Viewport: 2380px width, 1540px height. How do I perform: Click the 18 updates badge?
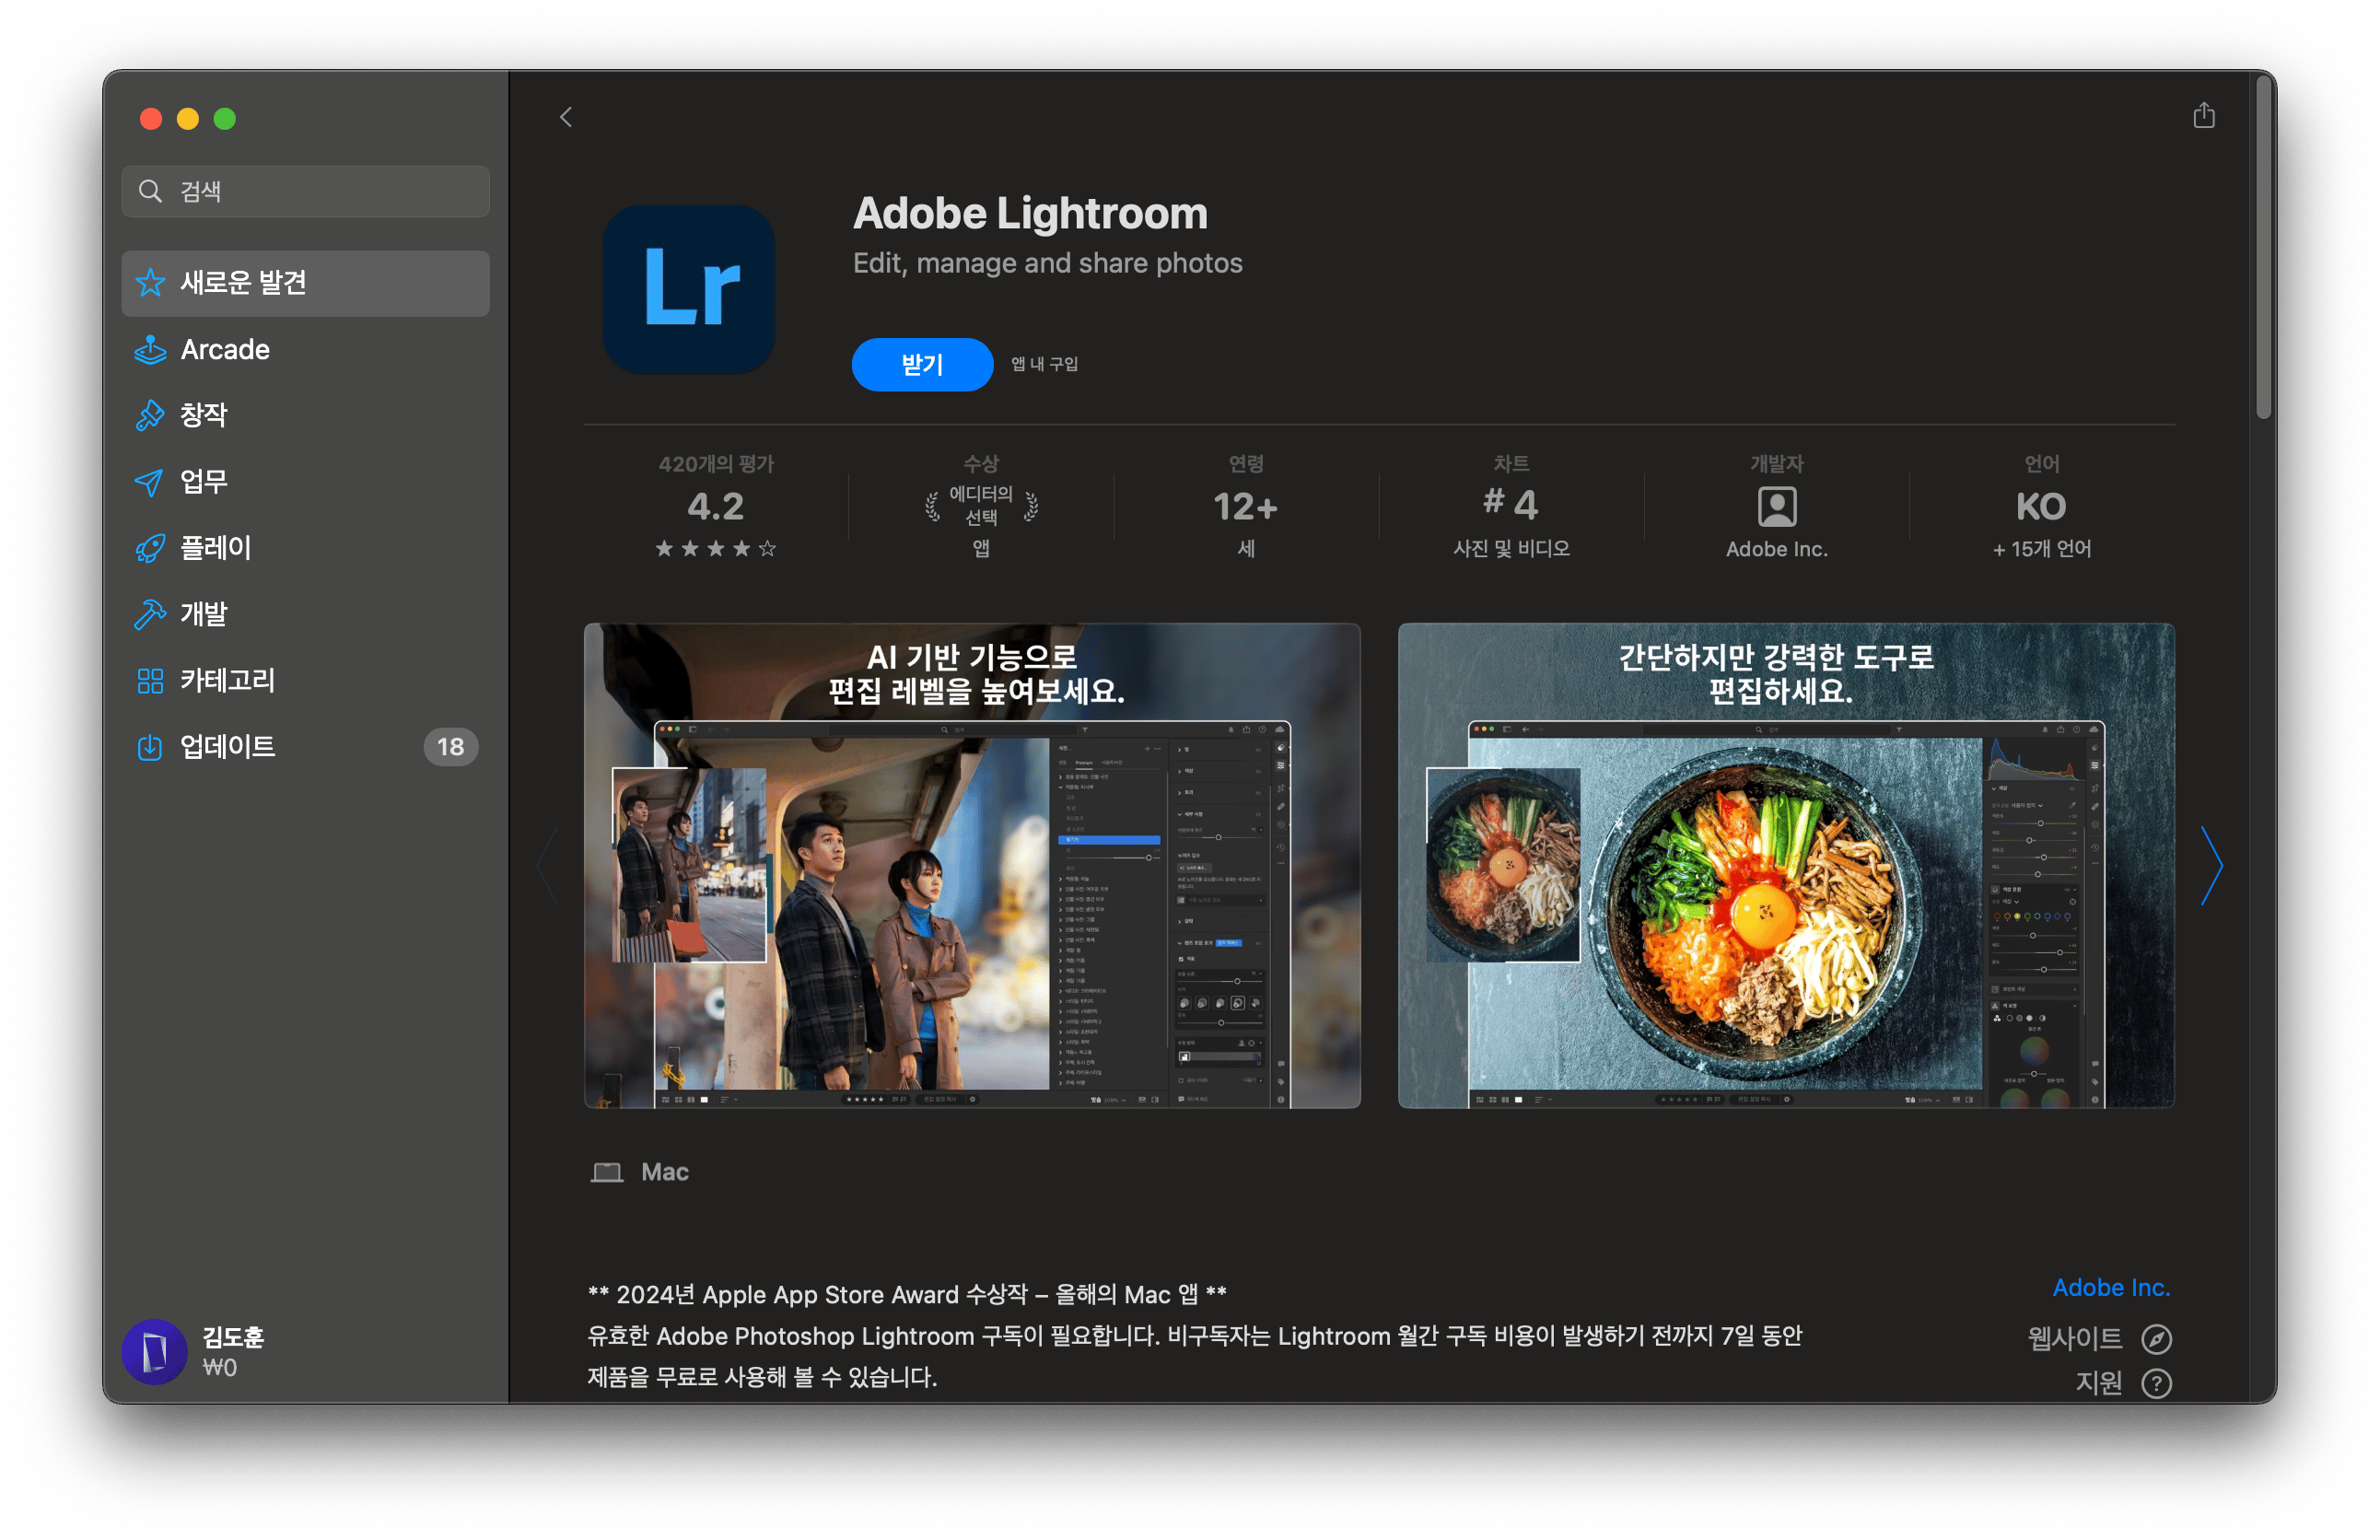point(450,747)
